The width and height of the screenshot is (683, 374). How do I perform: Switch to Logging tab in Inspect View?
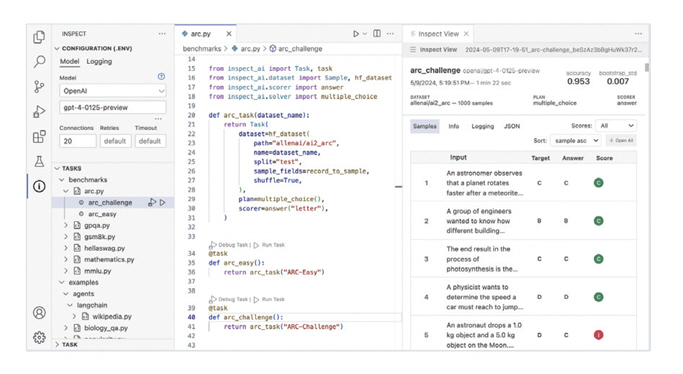483,126
